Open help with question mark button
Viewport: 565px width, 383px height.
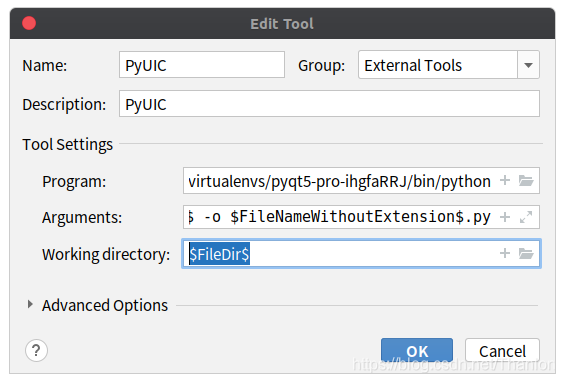(x=36, y=350)
